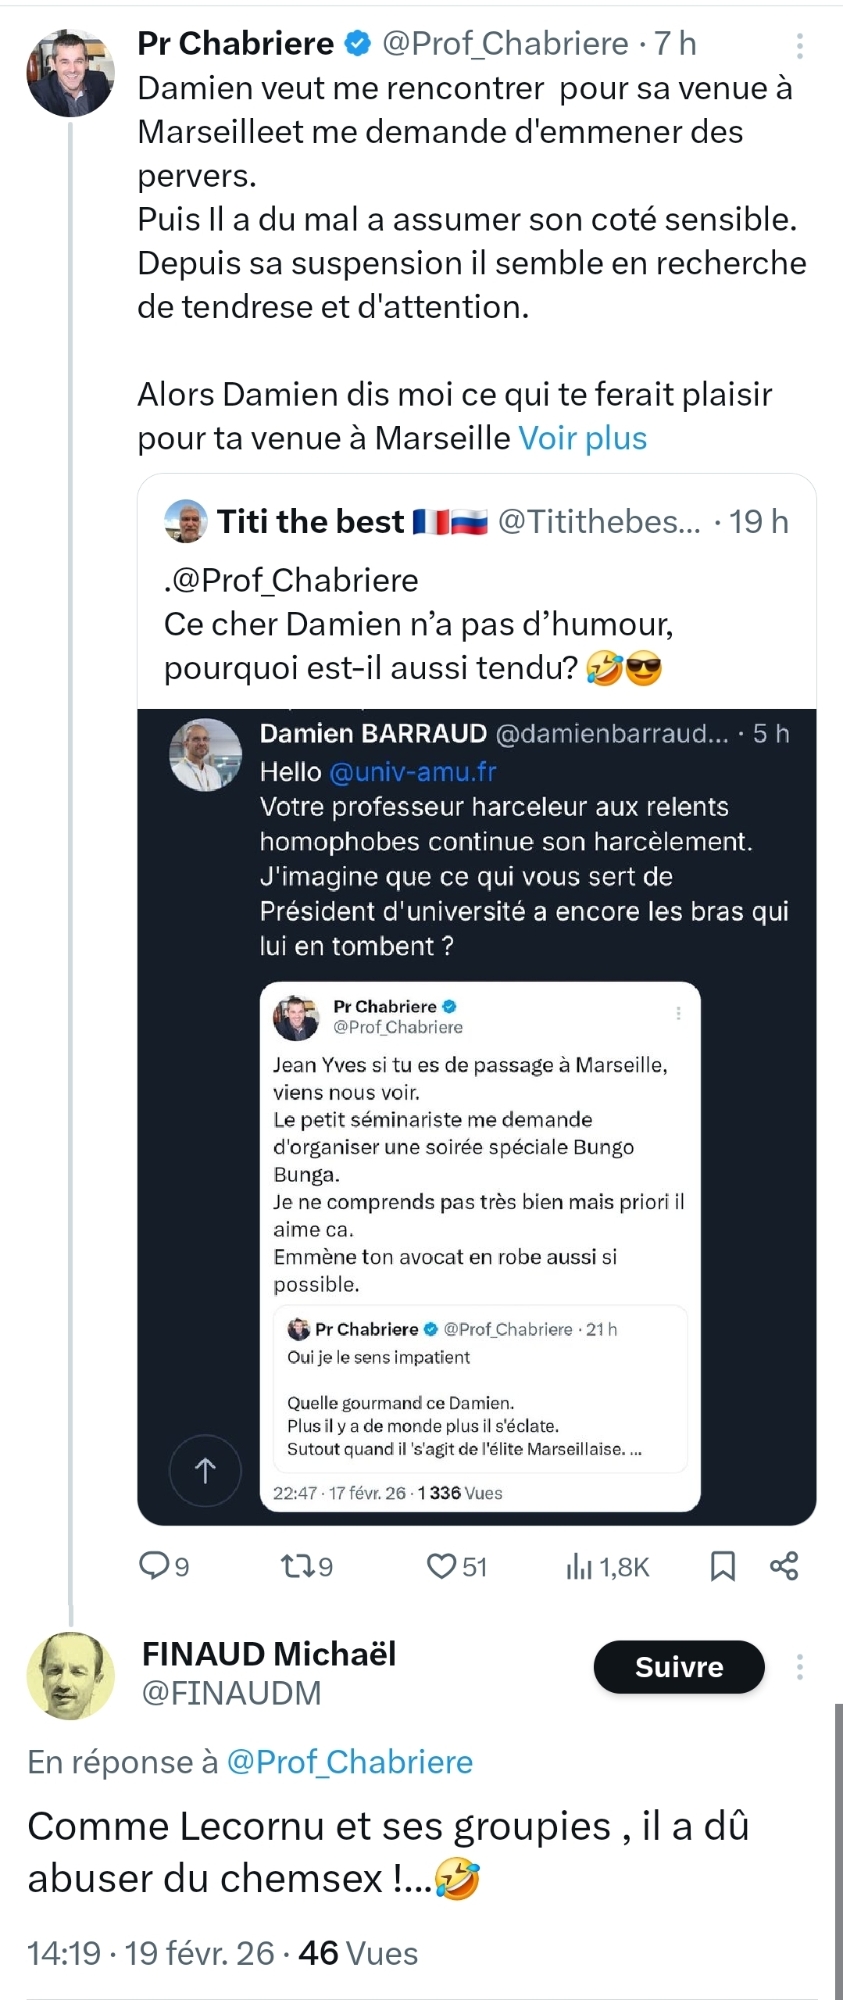Image resolution: width=843 pixels, height=2000 pixels.
Task: Like the tweet with heart icon
Action: (x=441, y=1565)
